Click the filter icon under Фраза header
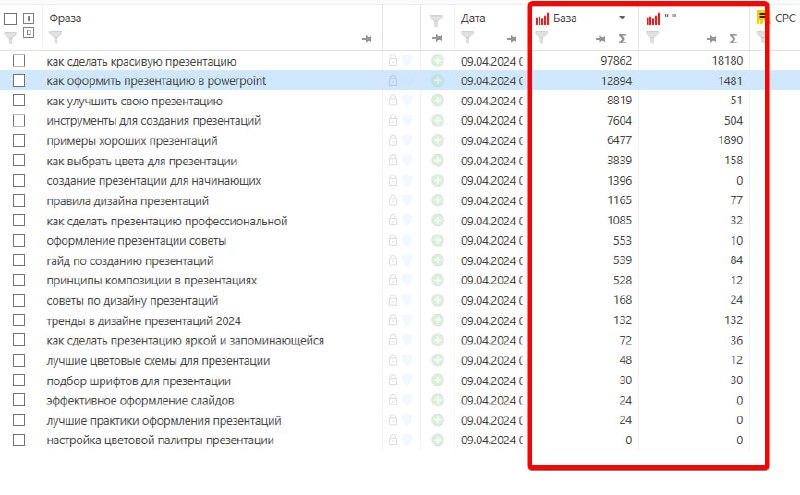Image resolution: width=800 pixels, height=495 pixels. pyautogui.click(x=55, y=37)
